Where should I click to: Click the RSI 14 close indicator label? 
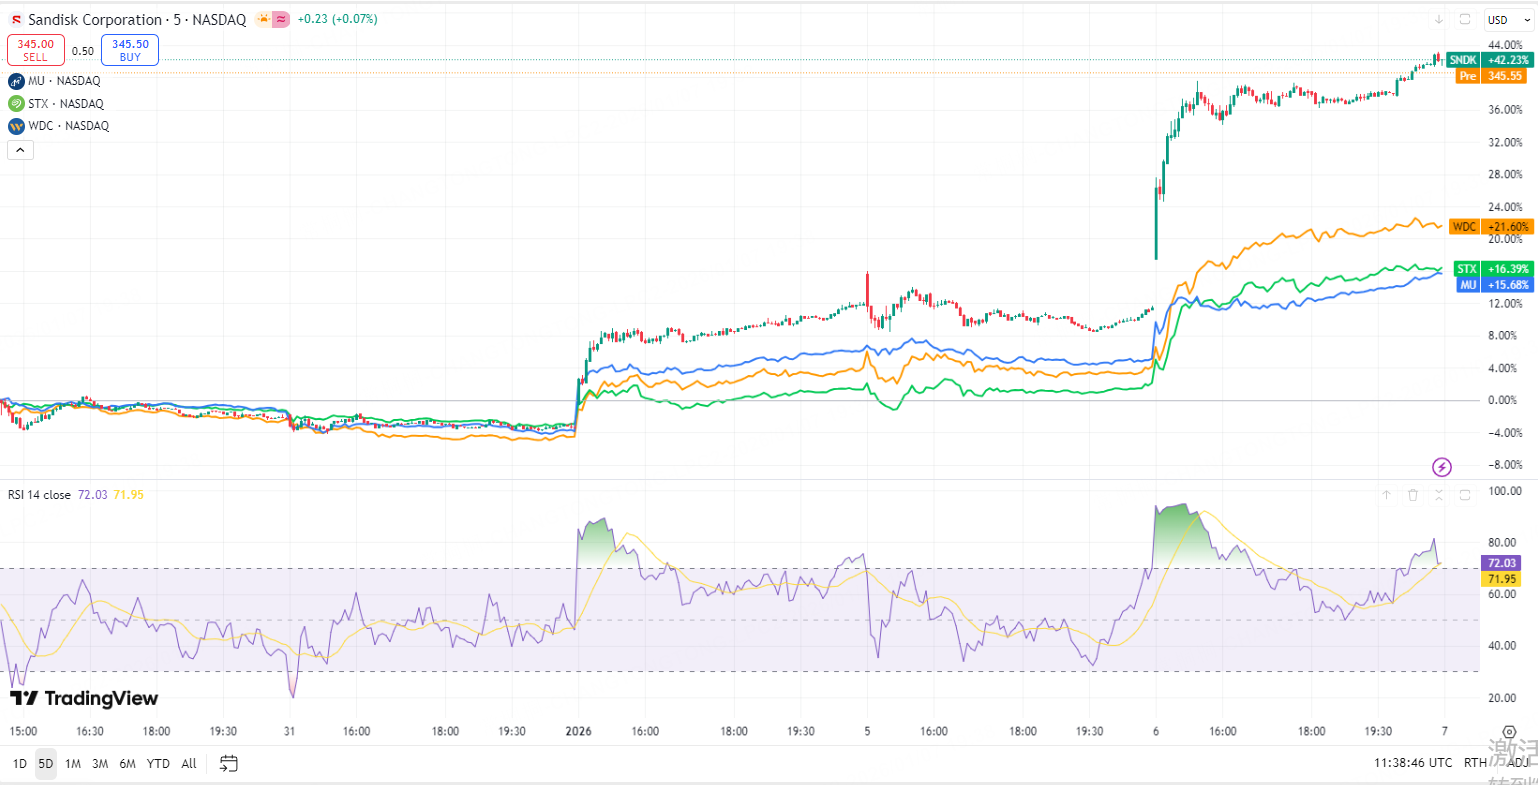39,495
